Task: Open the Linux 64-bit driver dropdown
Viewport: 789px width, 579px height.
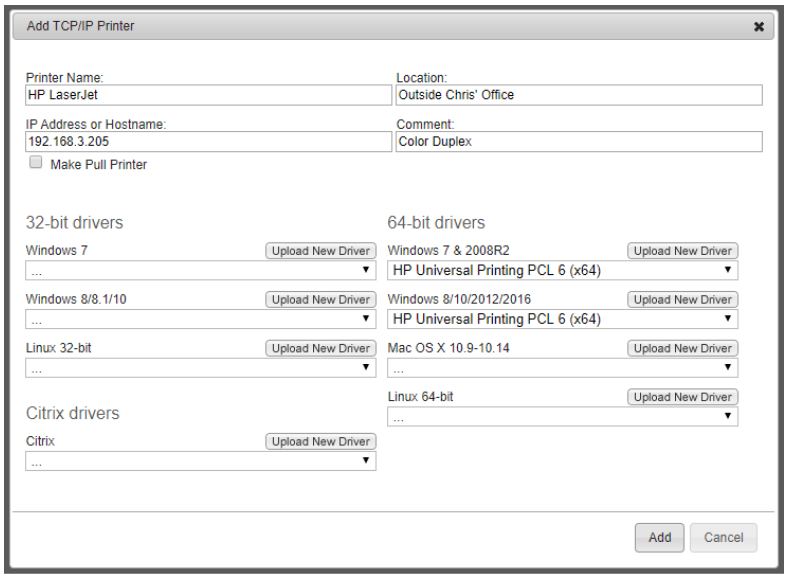Action: 562,417
